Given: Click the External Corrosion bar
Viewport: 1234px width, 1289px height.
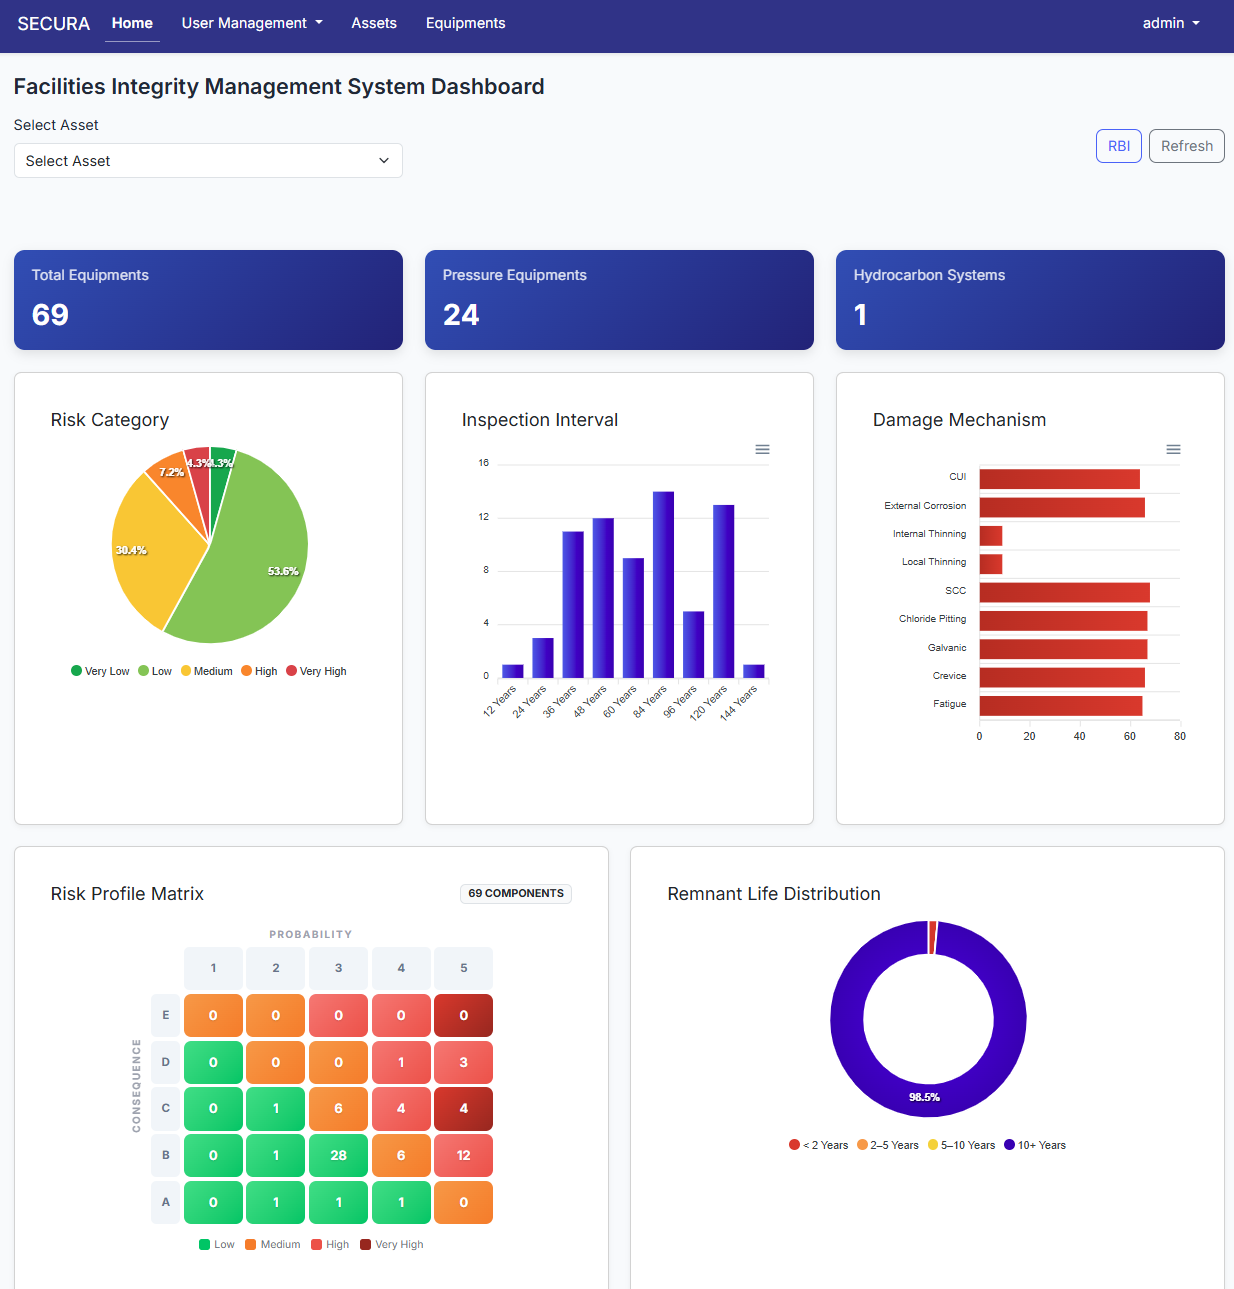Looking at the screenshot, I should (x=1062, y=507).
